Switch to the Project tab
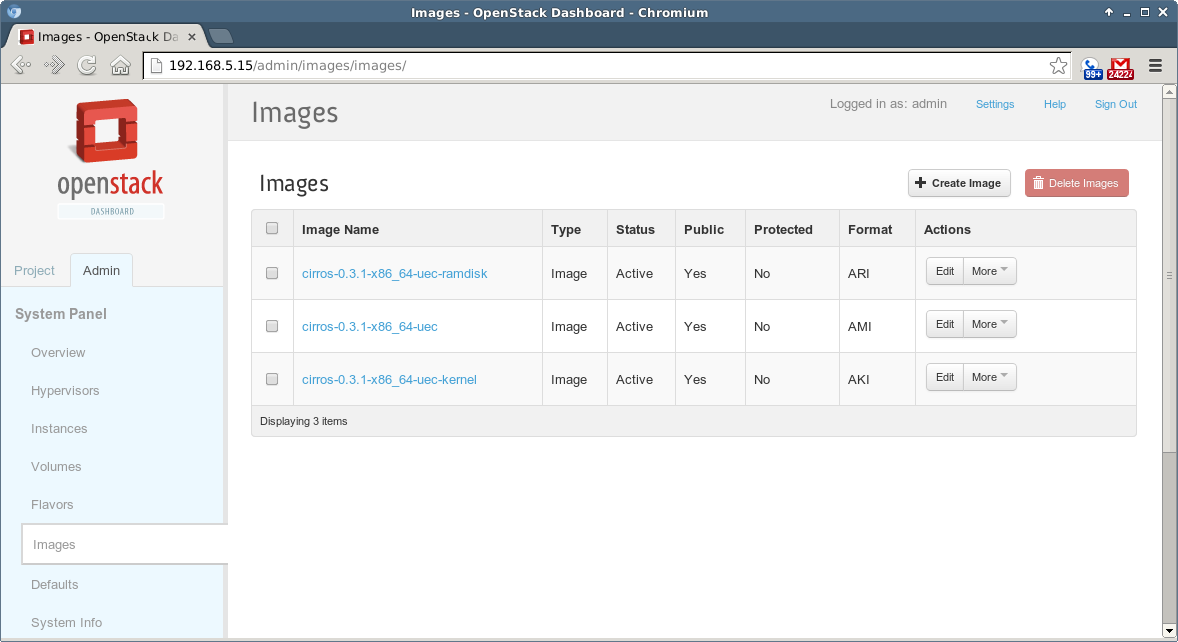Screen dimensions: 1178x642 click(35, 271)
